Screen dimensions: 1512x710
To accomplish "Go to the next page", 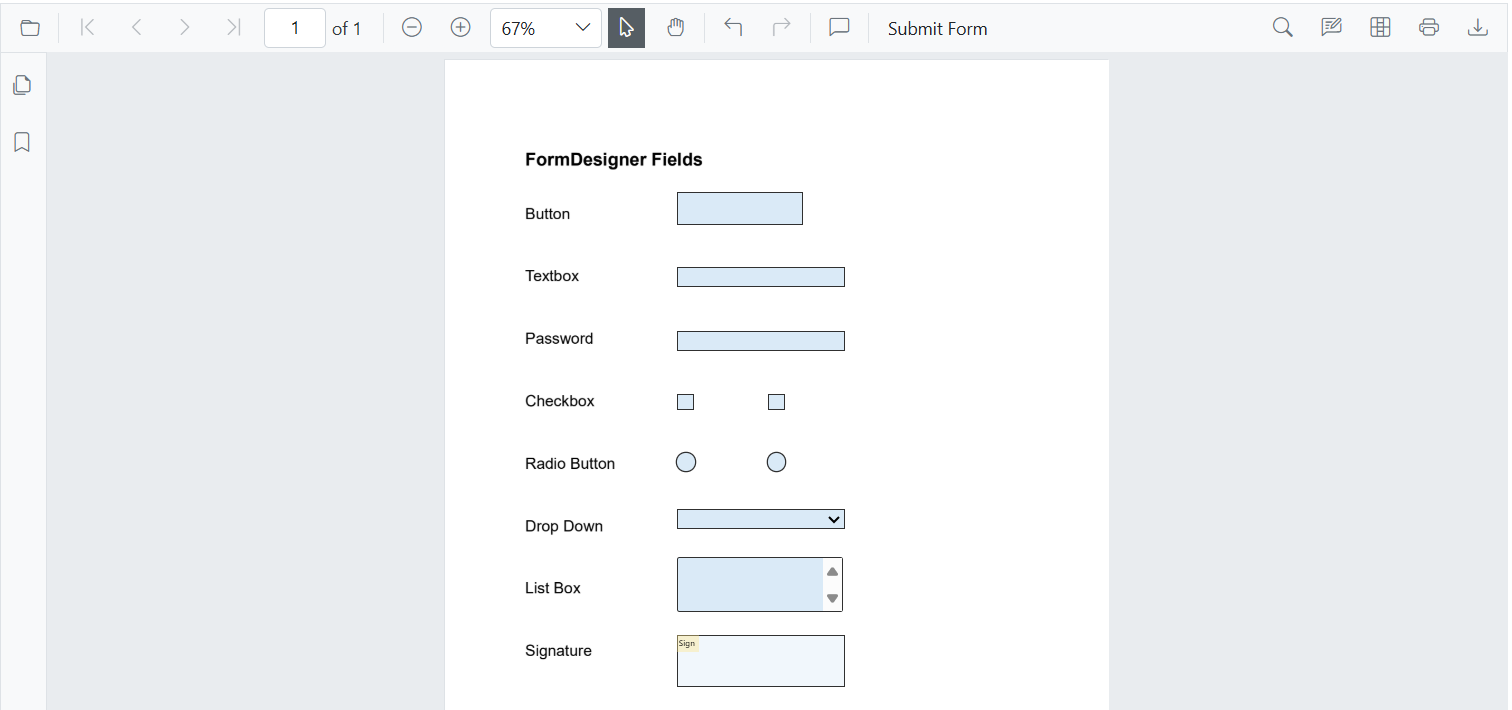I will [x=185, y=28].
